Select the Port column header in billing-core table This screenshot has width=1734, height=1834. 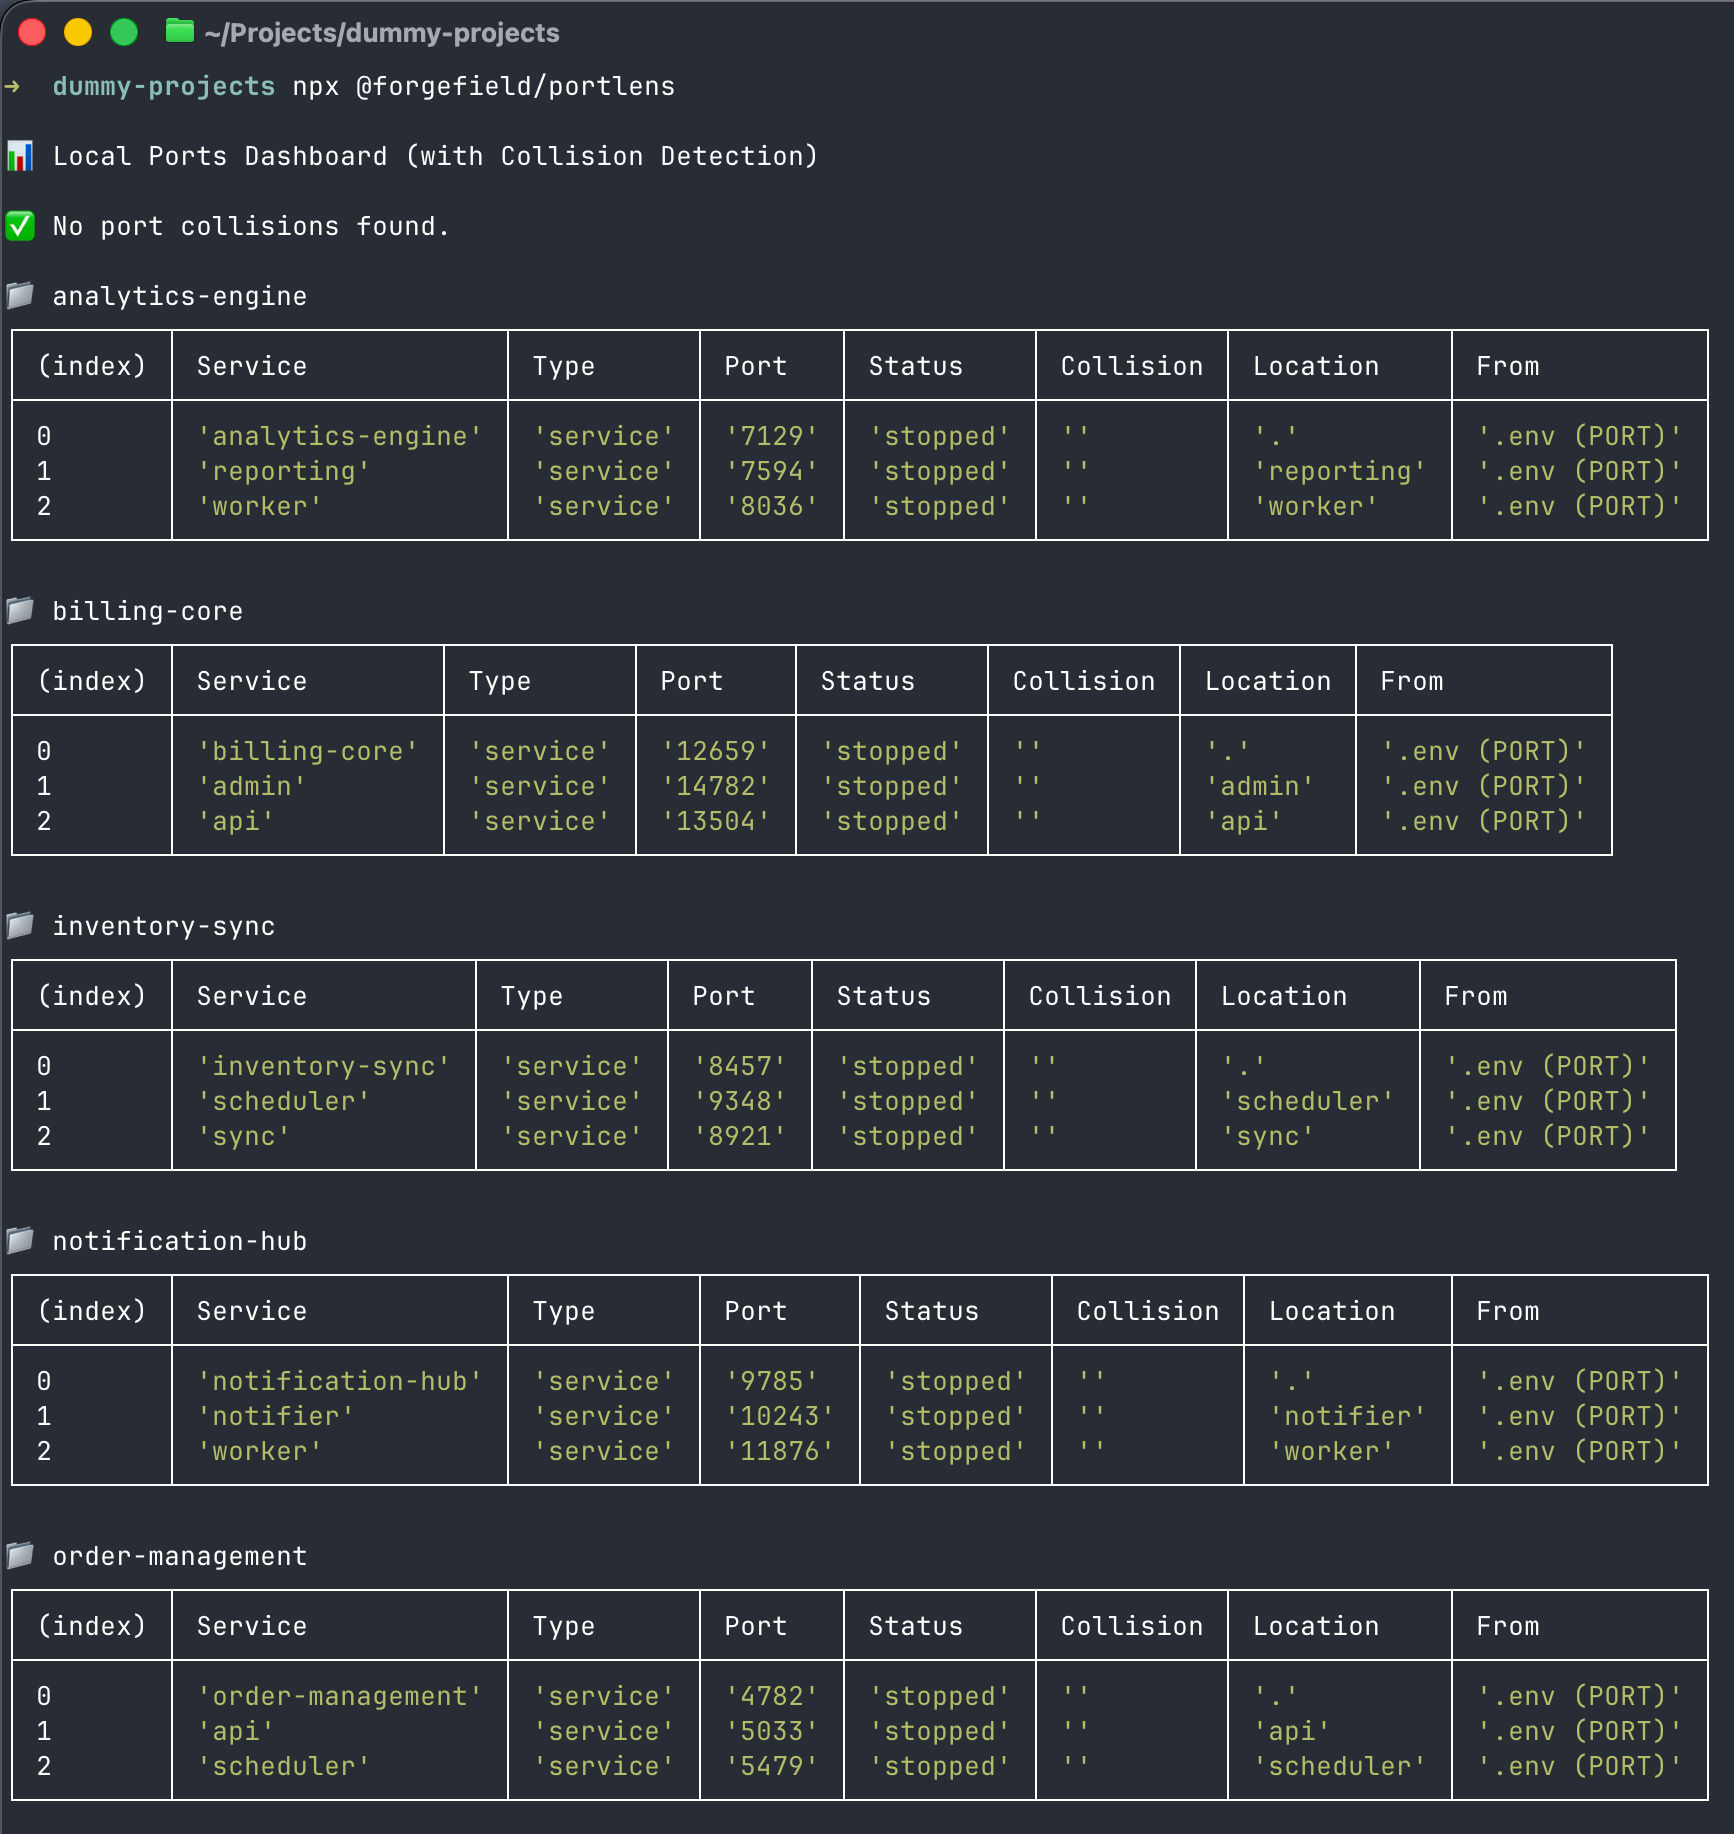tap(691, 680)
